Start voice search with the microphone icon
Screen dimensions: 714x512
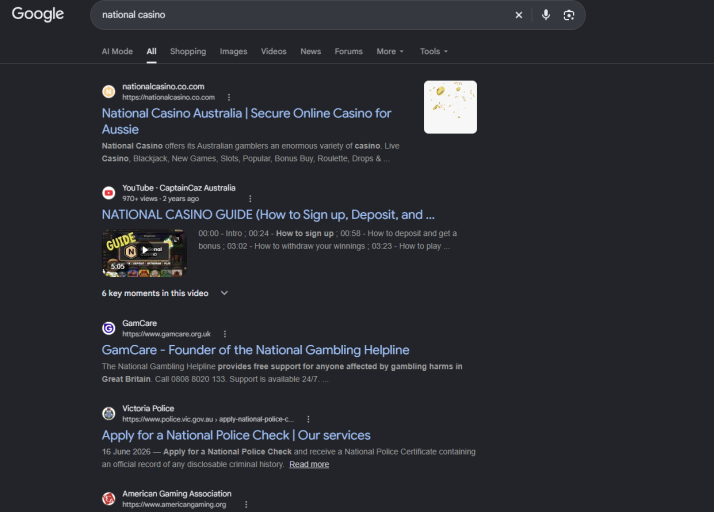pos(546,15)
